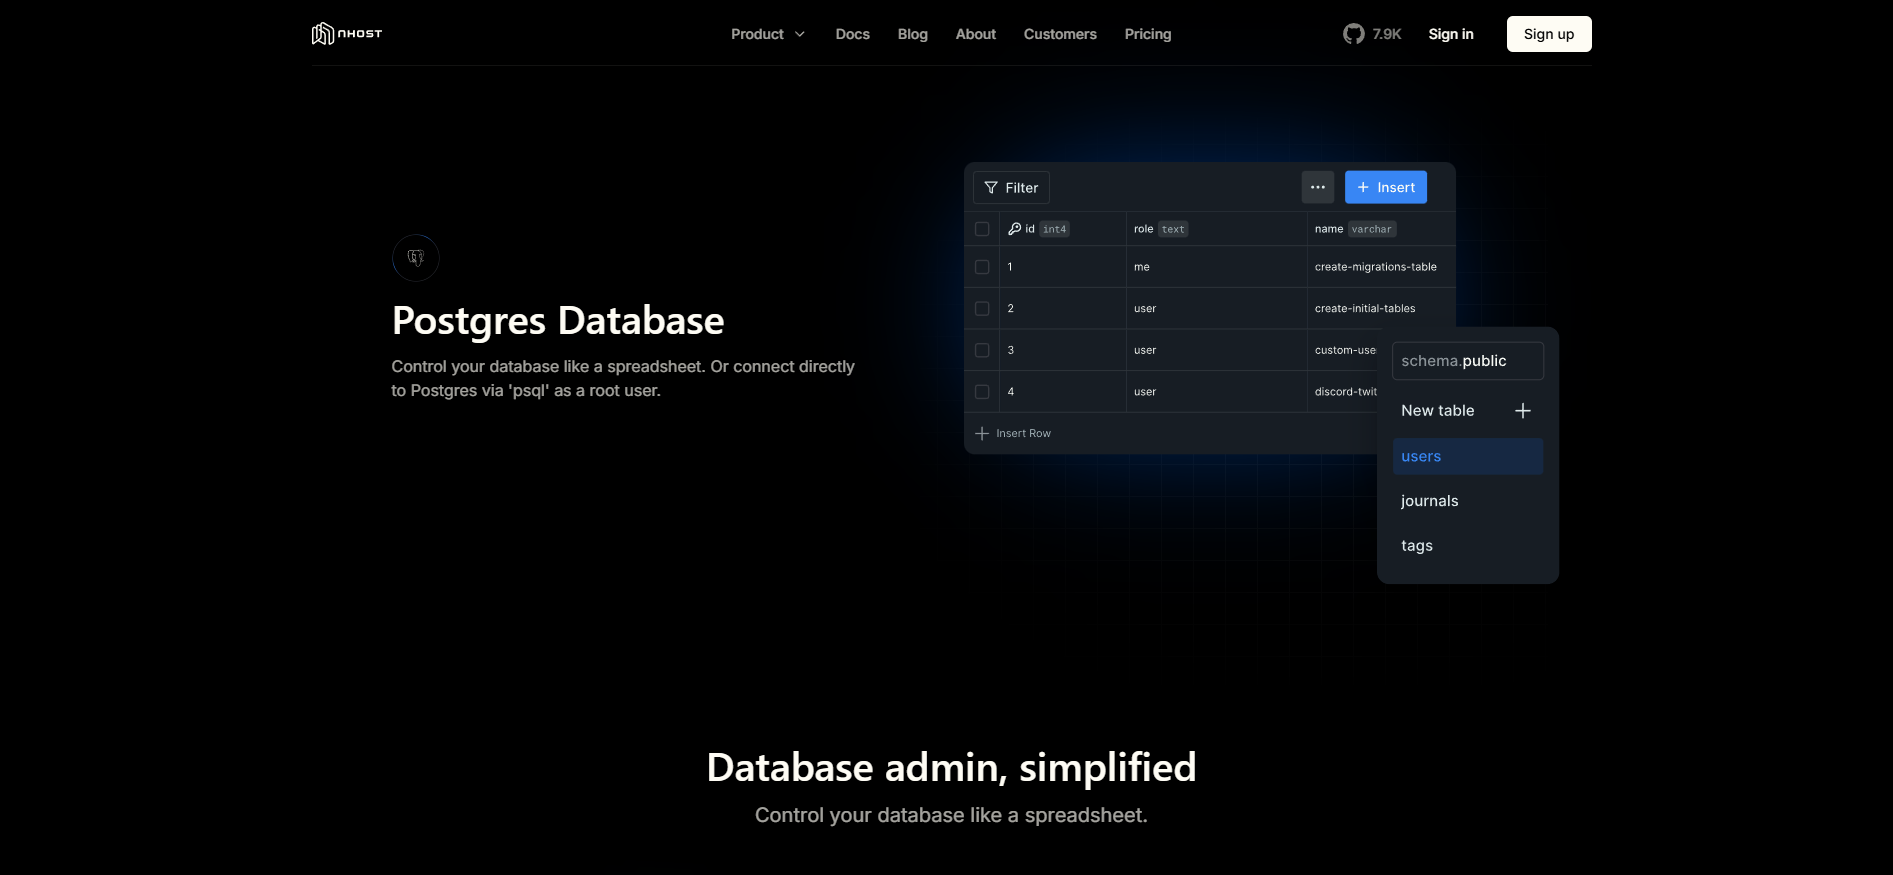Open the three-dots more options button
The width and height of the screenshot is (1893, 875).
pos(1318,187)
